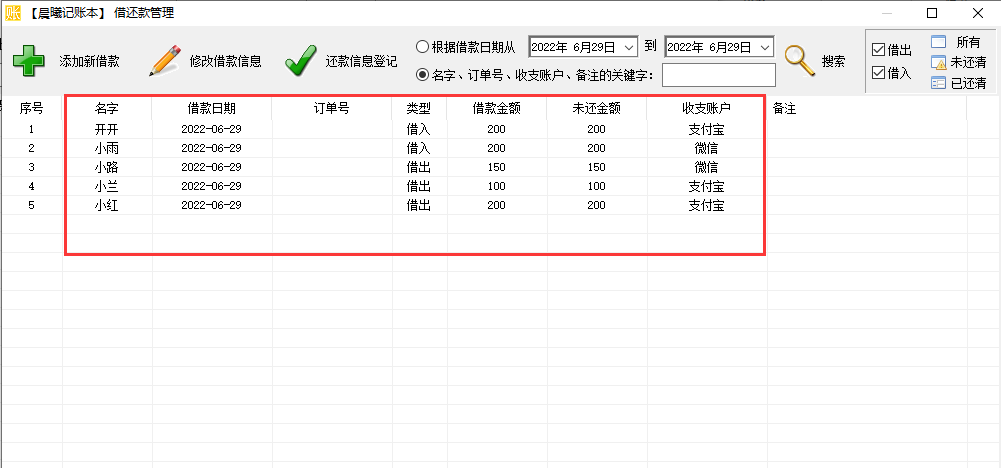1001x468 pixels.
Task: Click 借款金额 200 in 小雨's row
Action: [496, 148]
